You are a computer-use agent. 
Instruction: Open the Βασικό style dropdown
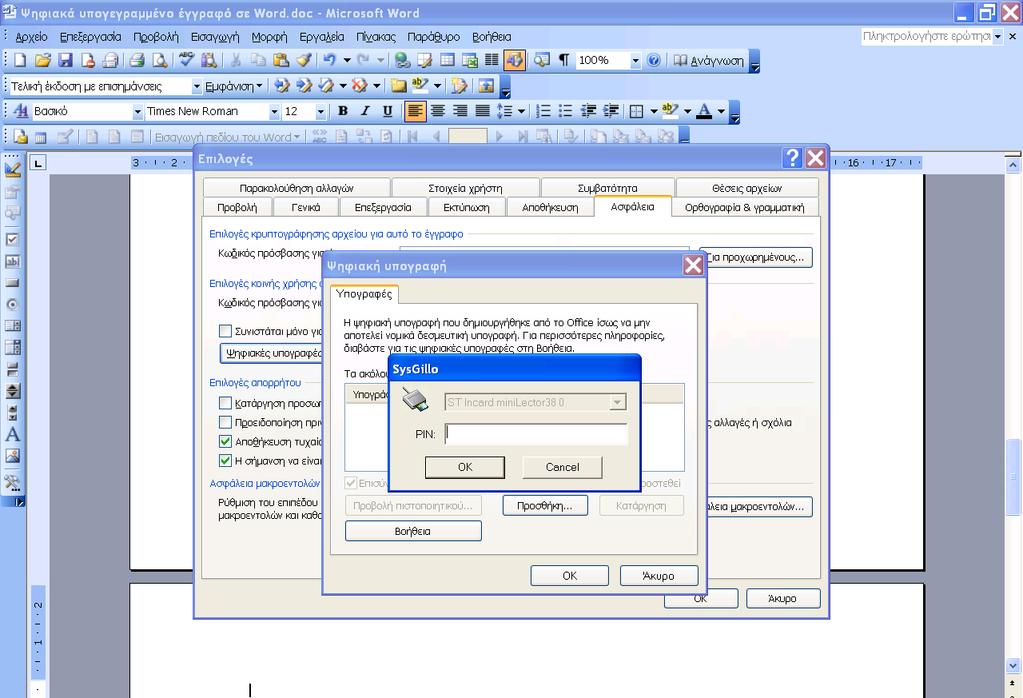click(137, 112)
